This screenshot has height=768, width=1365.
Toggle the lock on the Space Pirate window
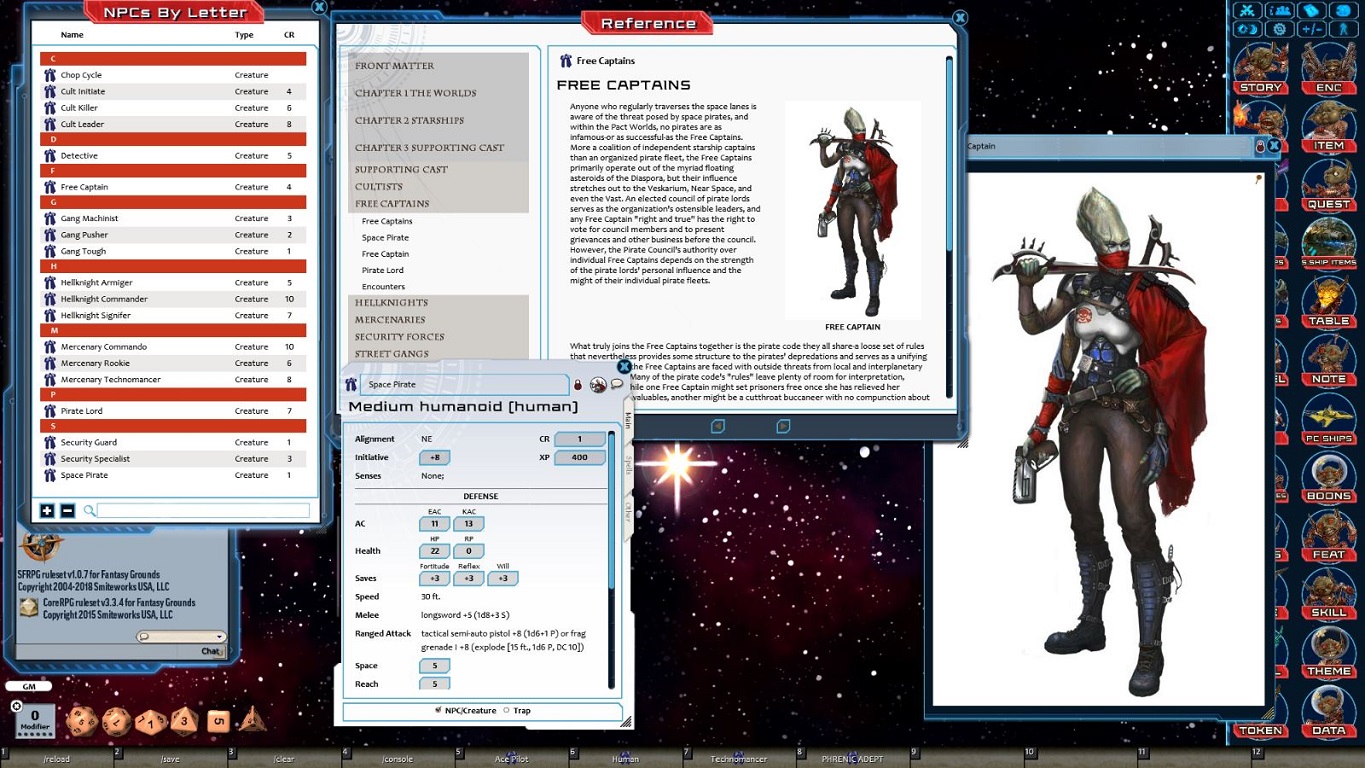coord(578,384)
